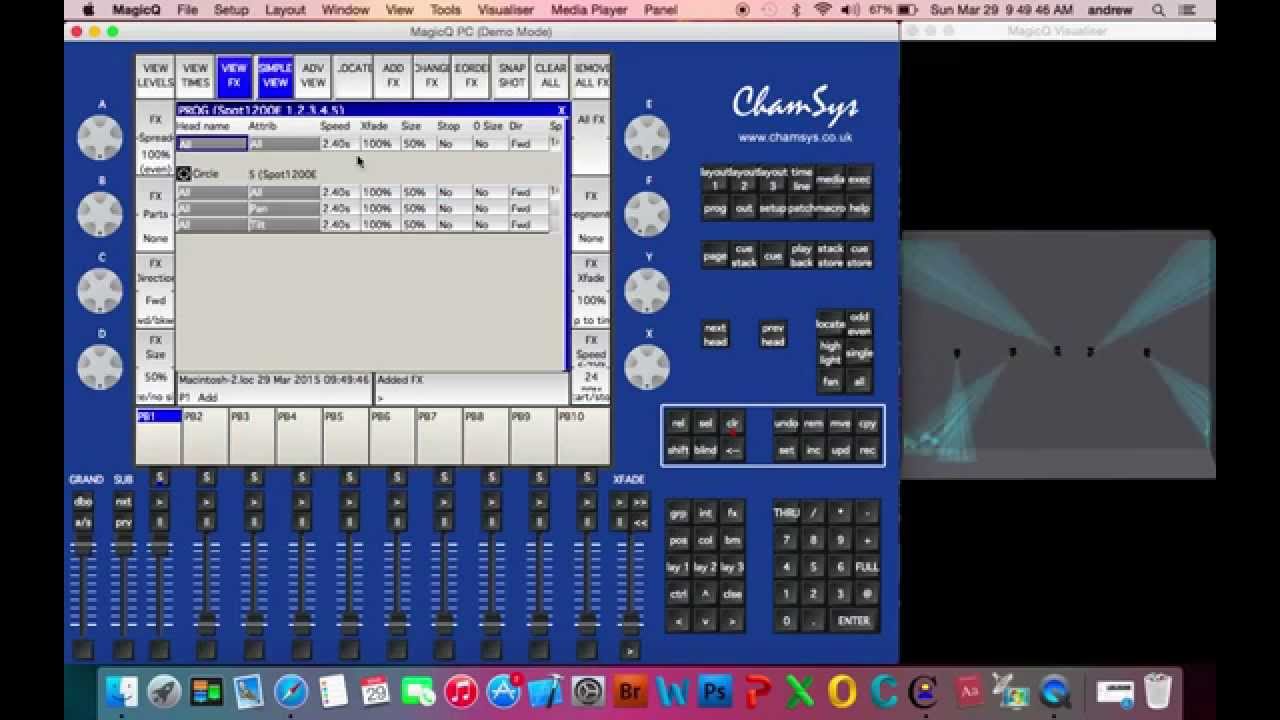
Task: Click encoder wheel B on the left
Action: pos(100,213)
